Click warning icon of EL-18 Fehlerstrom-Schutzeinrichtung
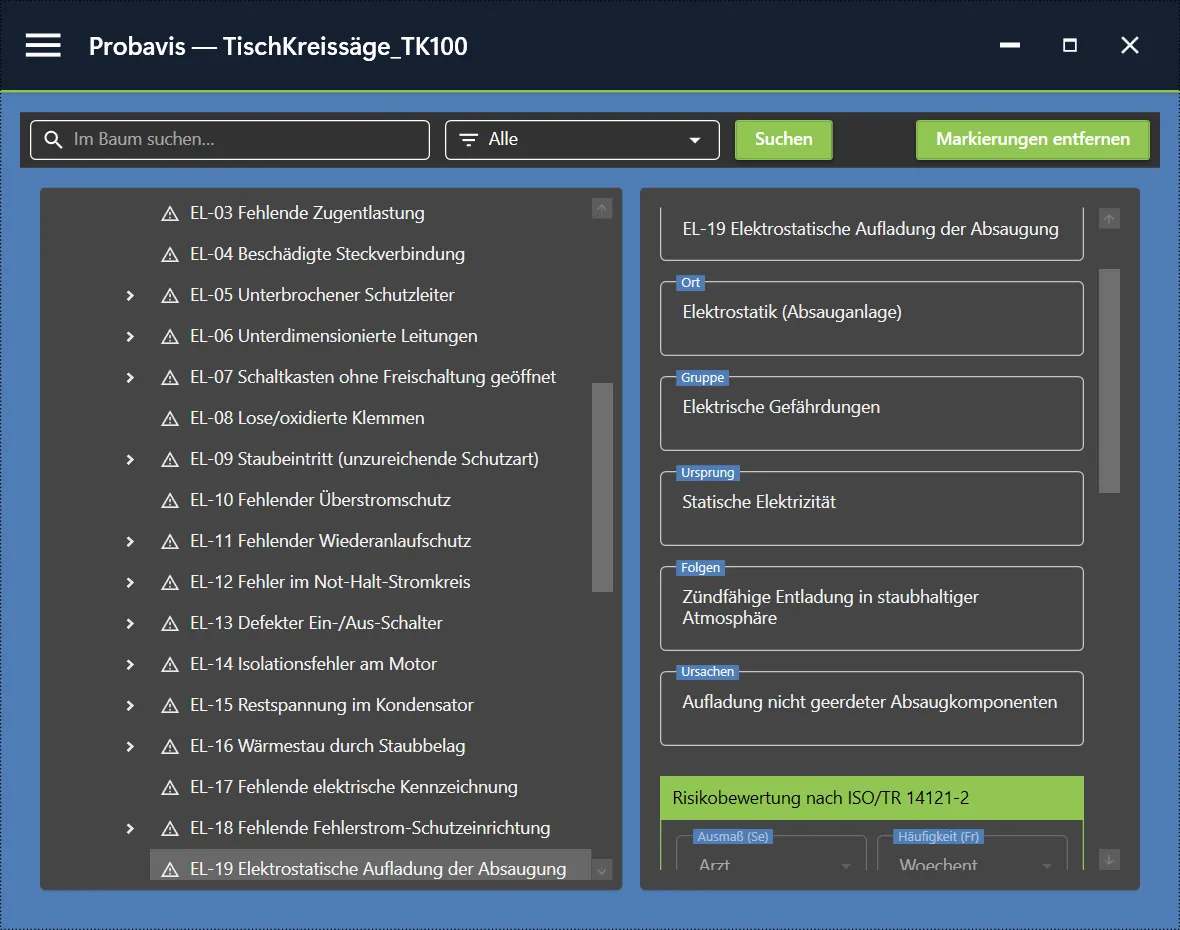Image resolution: width=1180 pixels, height=930 pixels. coord(170,828)
